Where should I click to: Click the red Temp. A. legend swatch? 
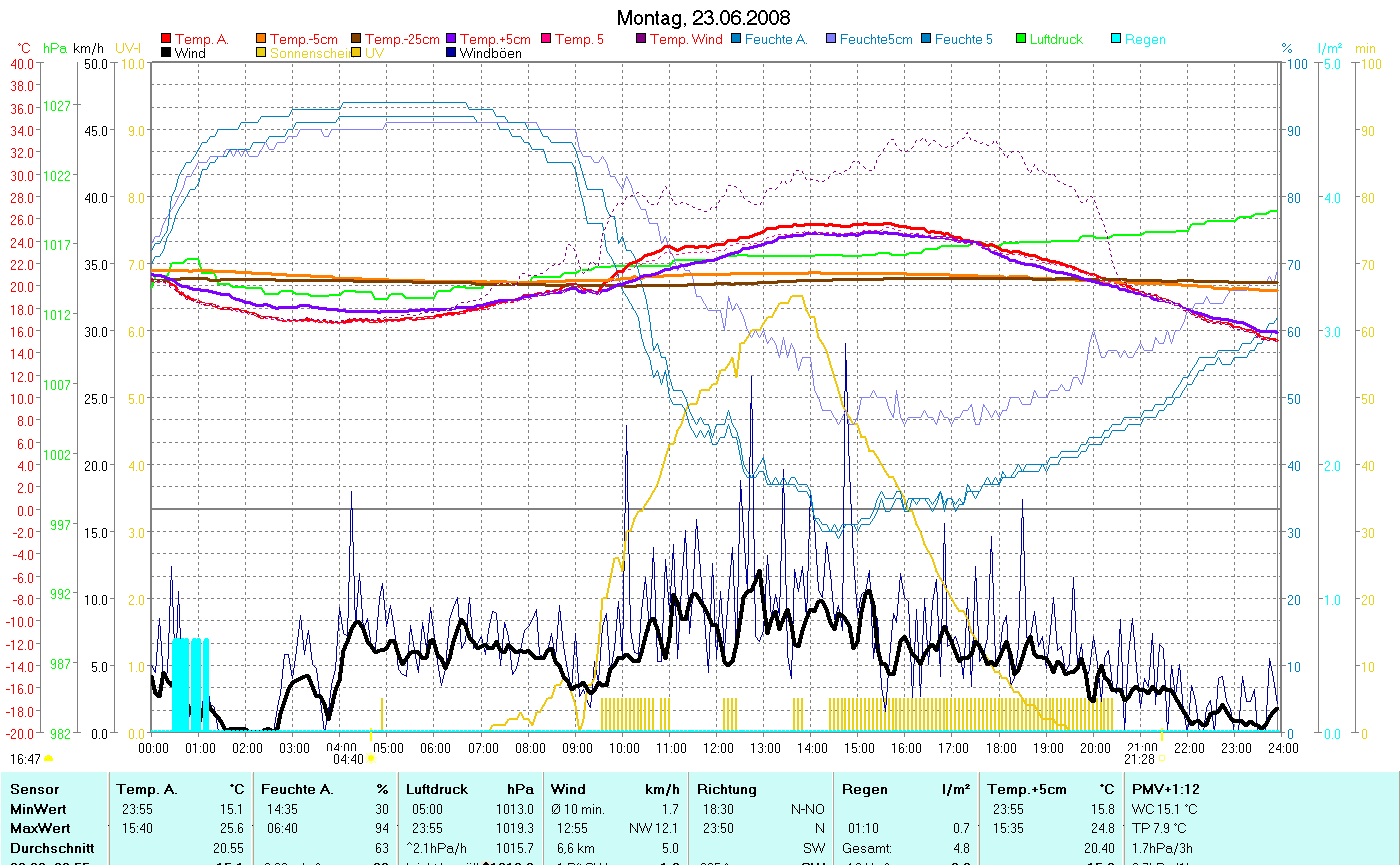click(166, 39)
